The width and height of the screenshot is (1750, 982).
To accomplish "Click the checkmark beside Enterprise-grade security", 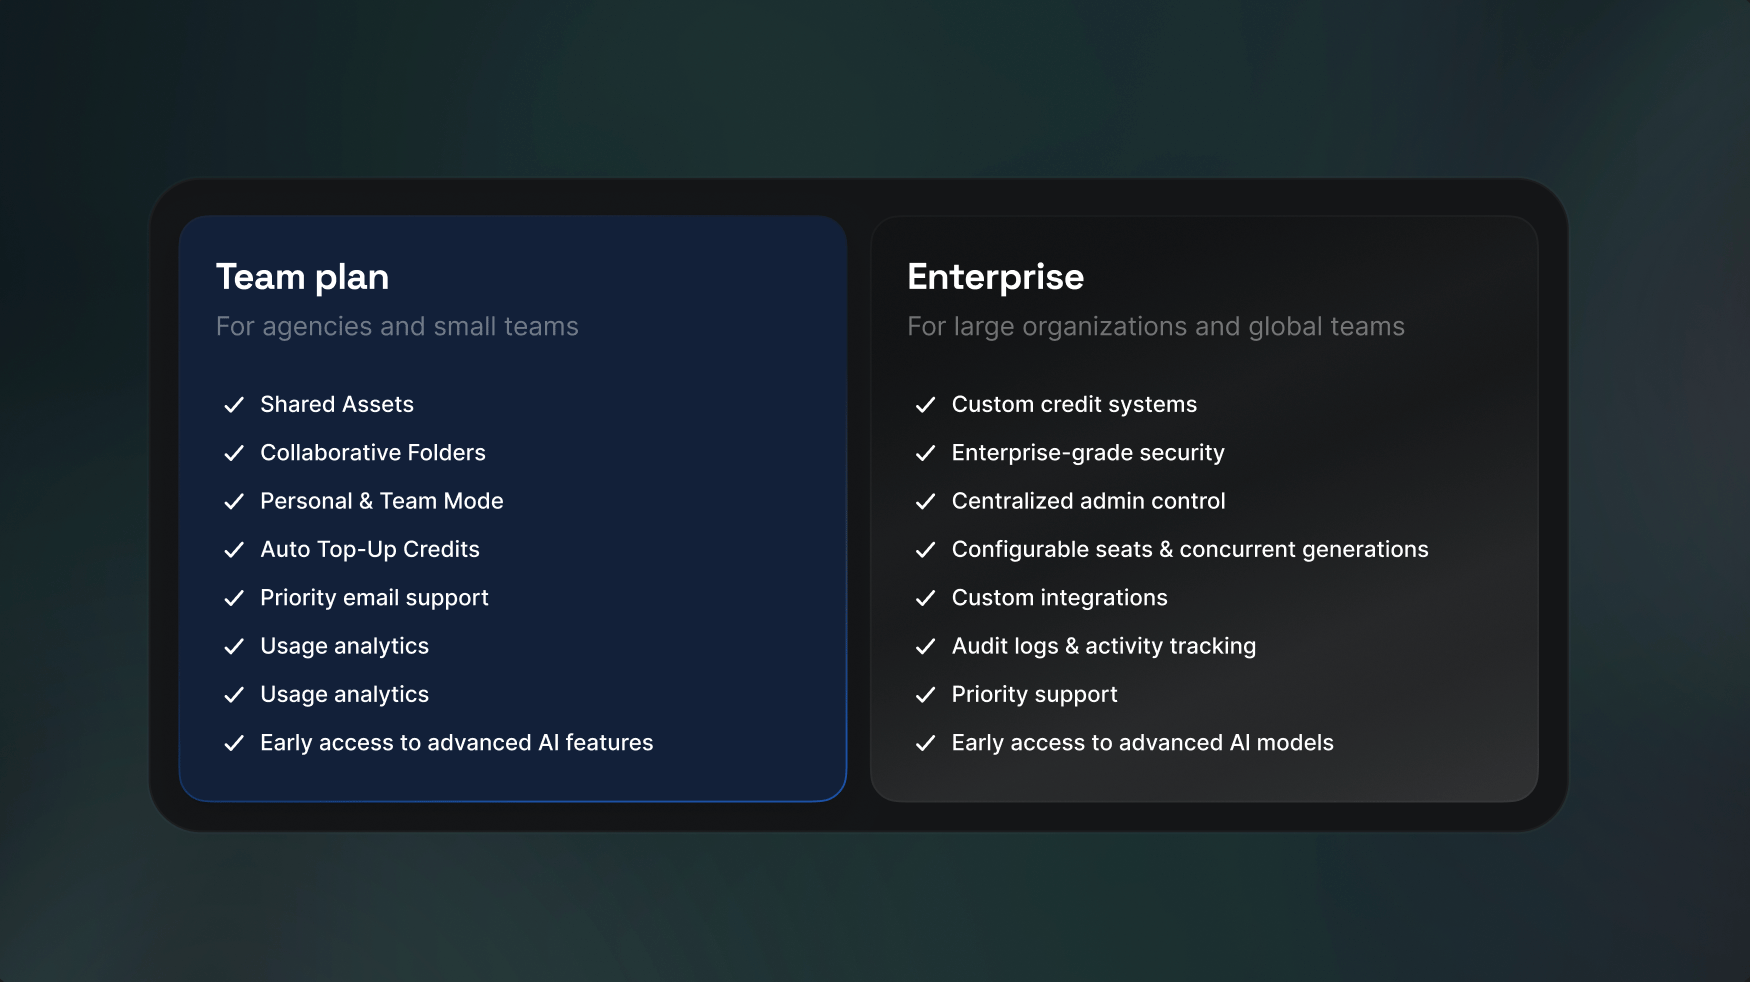I will click(926, 453).
